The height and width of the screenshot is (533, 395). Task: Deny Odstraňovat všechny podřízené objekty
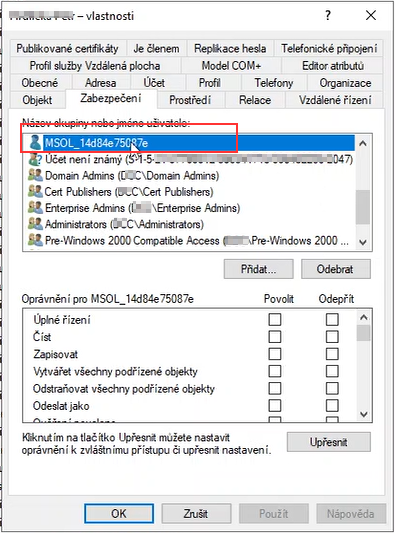coord(332,389)
